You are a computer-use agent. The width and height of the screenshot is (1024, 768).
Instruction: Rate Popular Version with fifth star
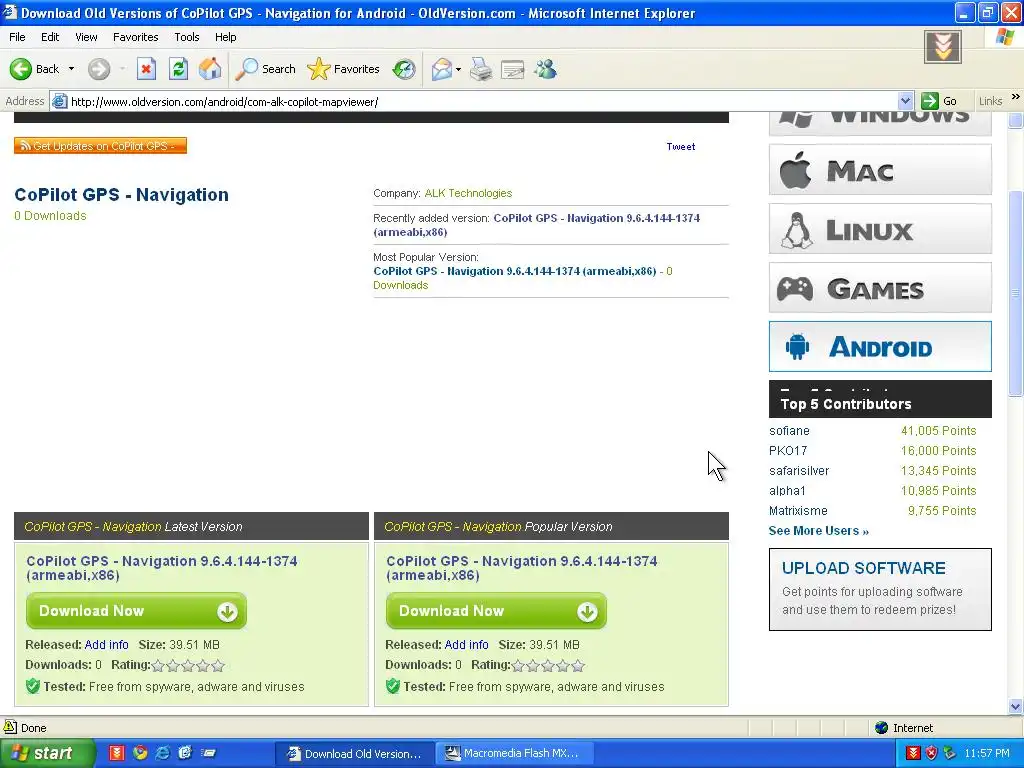[x=578, y=666]
